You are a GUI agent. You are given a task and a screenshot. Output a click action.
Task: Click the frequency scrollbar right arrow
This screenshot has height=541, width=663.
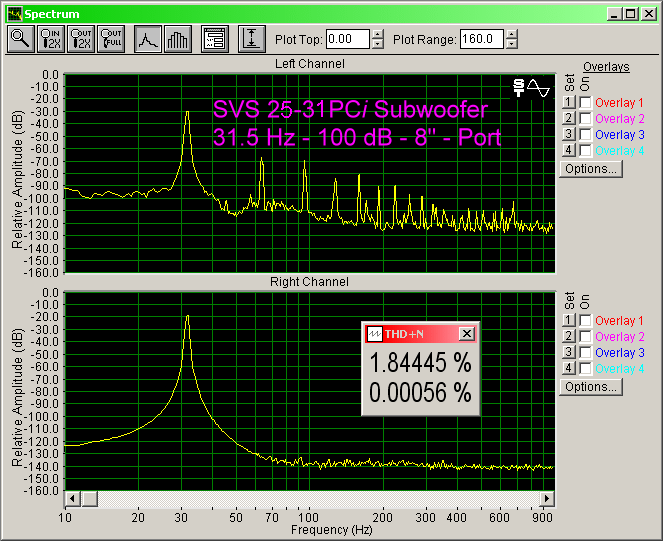point(547,499)
